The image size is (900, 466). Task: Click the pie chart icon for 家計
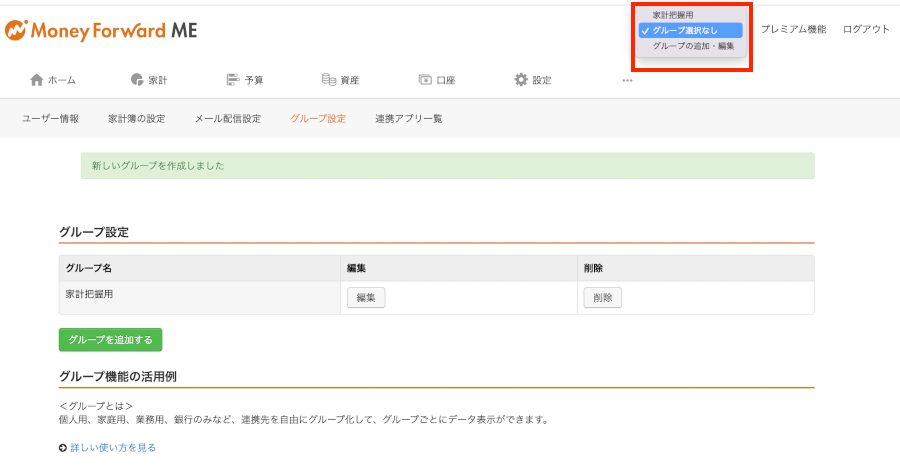click(137, 80)
